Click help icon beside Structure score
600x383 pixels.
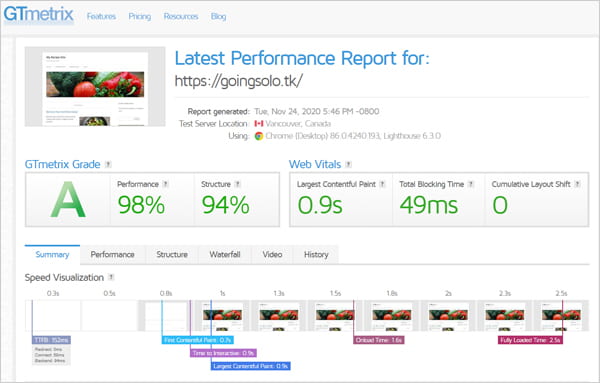pos(238,184)
